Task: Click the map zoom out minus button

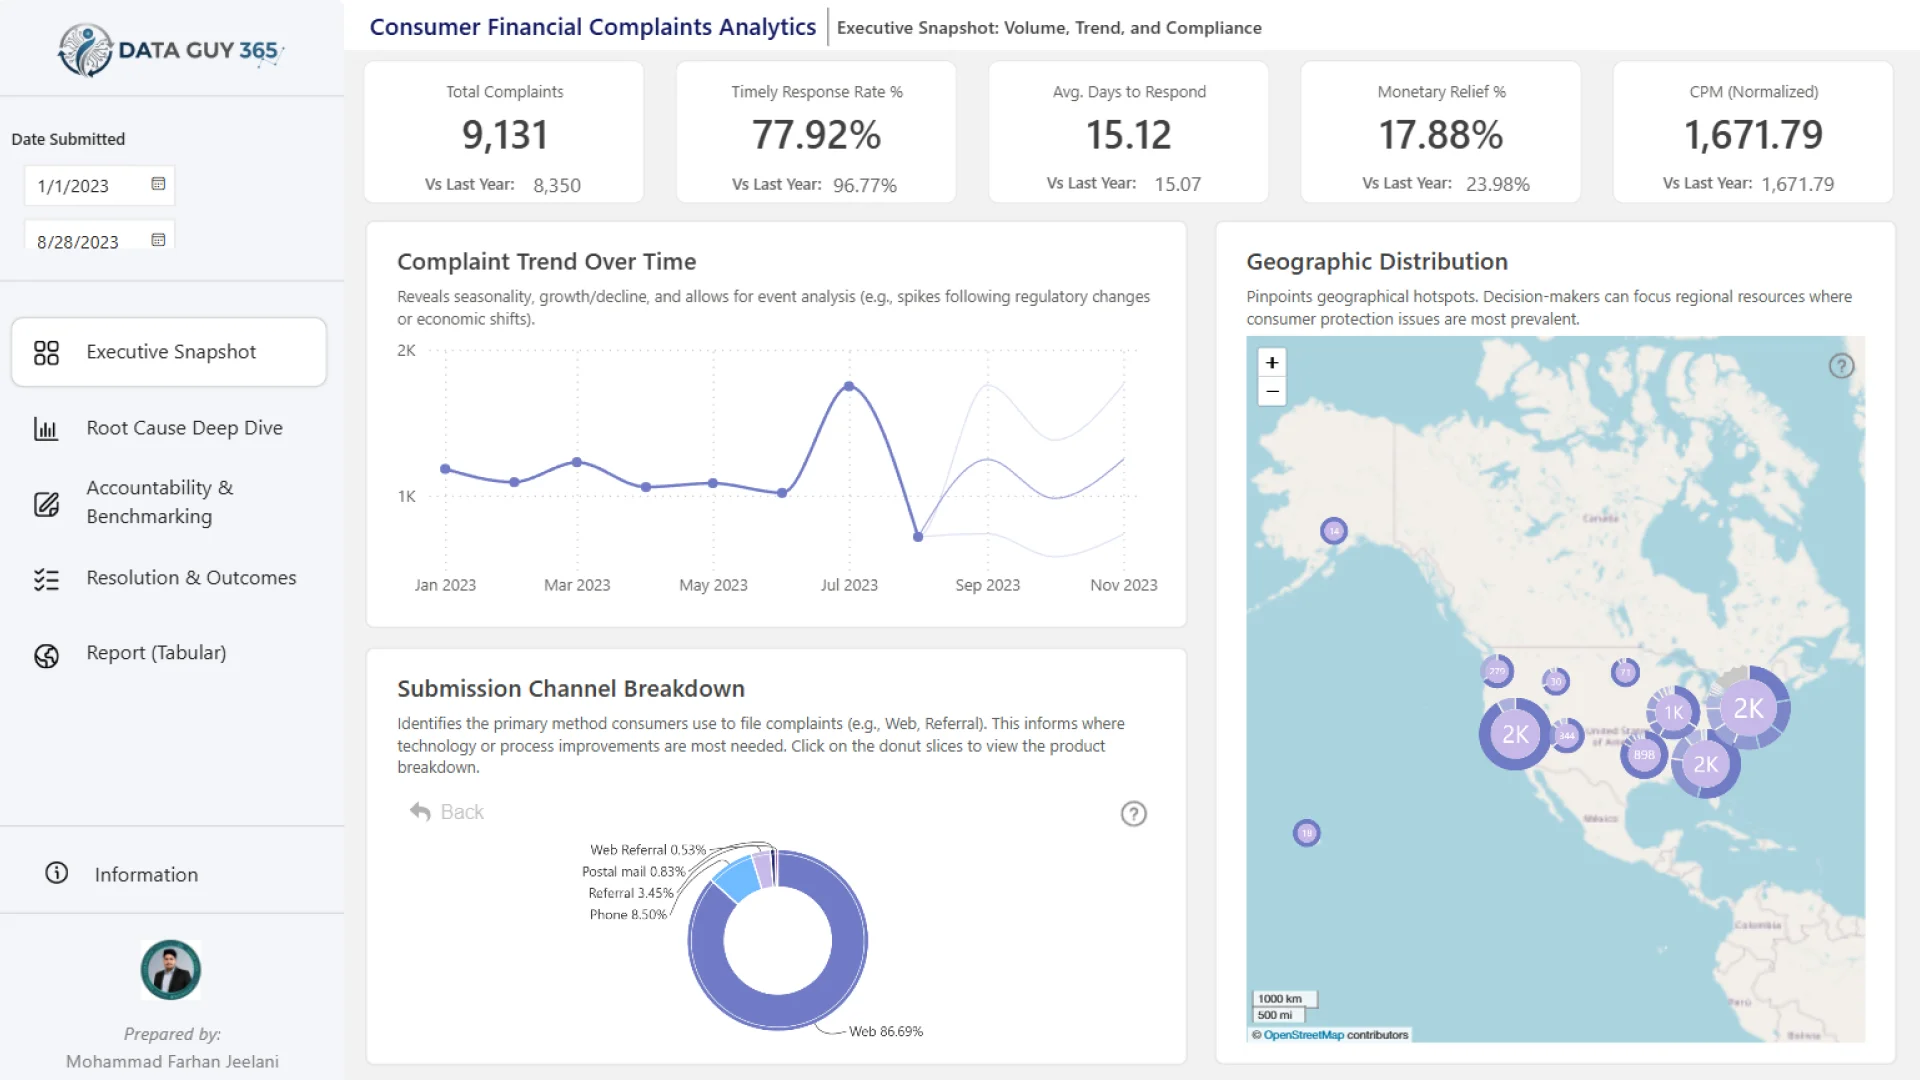Action: (x=1272, y=392)
